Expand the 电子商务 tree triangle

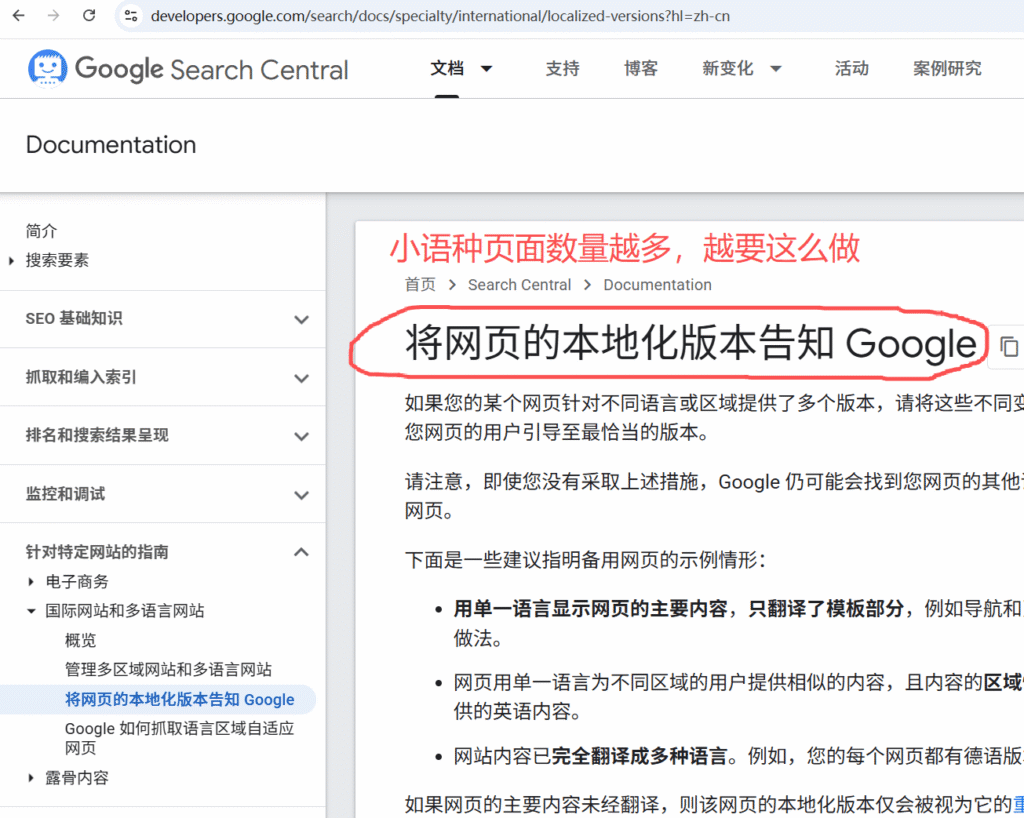(31, 582)
